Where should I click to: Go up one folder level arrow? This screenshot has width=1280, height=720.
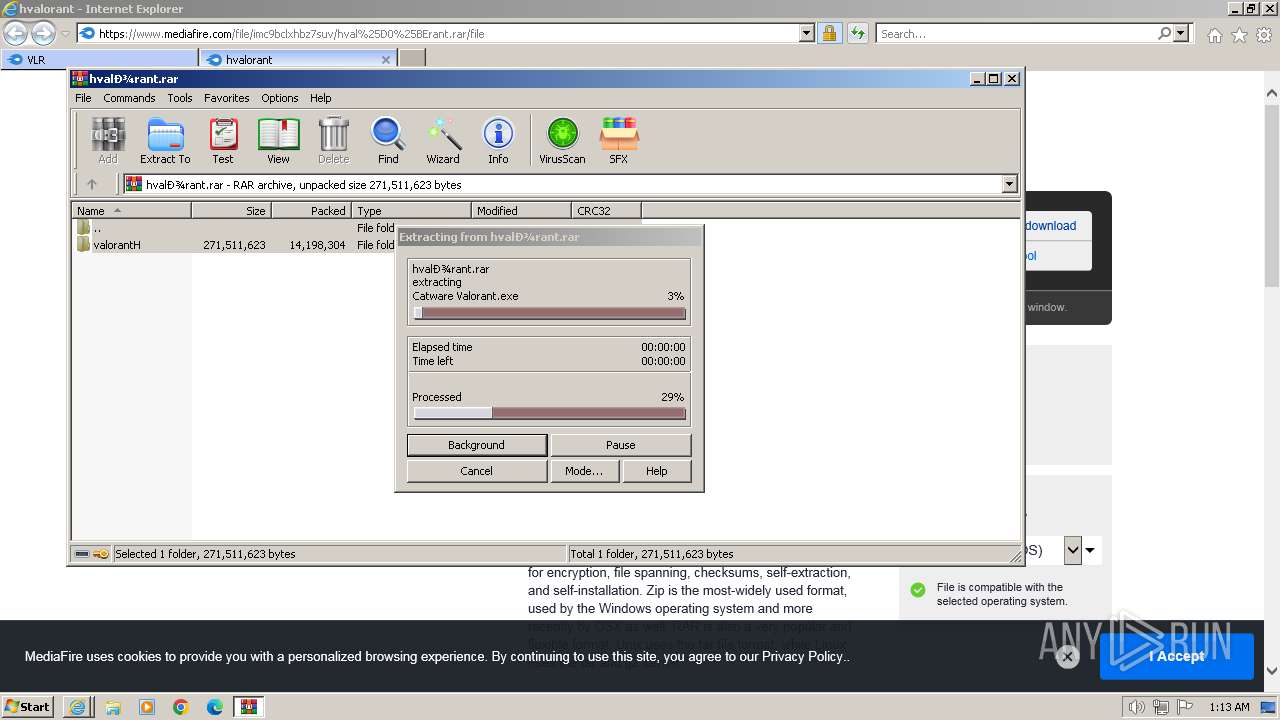point(92,184)
